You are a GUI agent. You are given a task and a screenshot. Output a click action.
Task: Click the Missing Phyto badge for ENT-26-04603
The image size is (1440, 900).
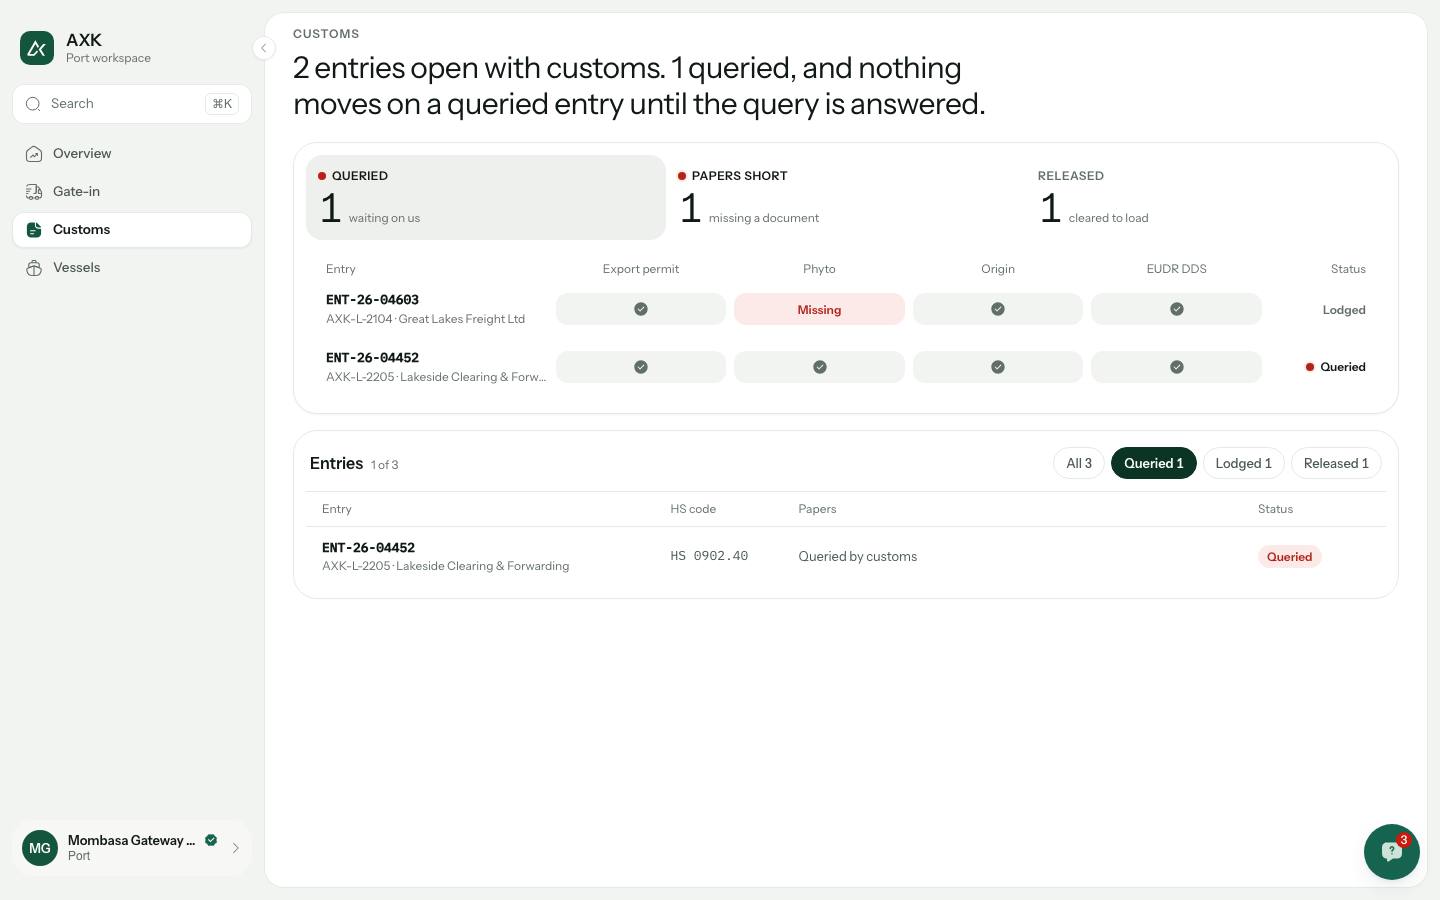point(819,309)
